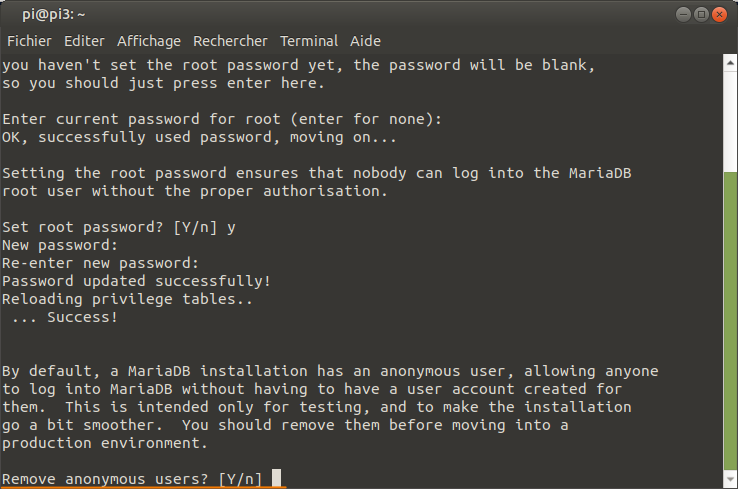
Task: Open the Terminal menu
Action: click(x=309, y=41)
